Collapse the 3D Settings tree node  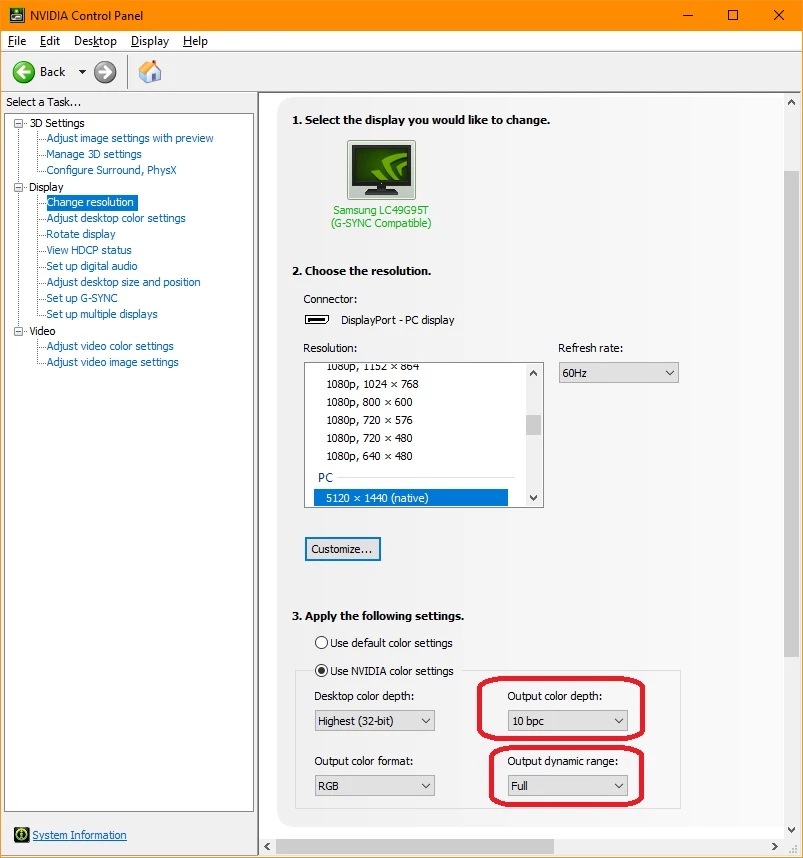[19, 123]
